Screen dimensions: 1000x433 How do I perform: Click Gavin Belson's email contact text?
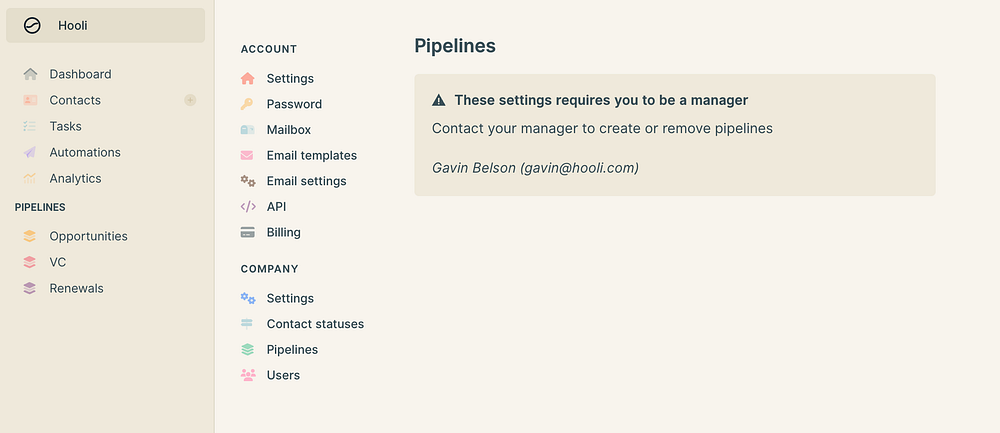pos(535,168)
